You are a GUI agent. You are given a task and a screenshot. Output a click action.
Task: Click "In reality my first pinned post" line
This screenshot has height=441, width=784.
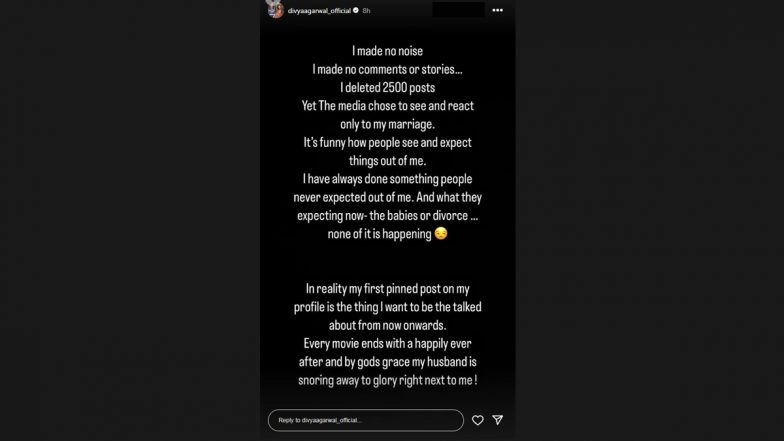click(387, 289)
